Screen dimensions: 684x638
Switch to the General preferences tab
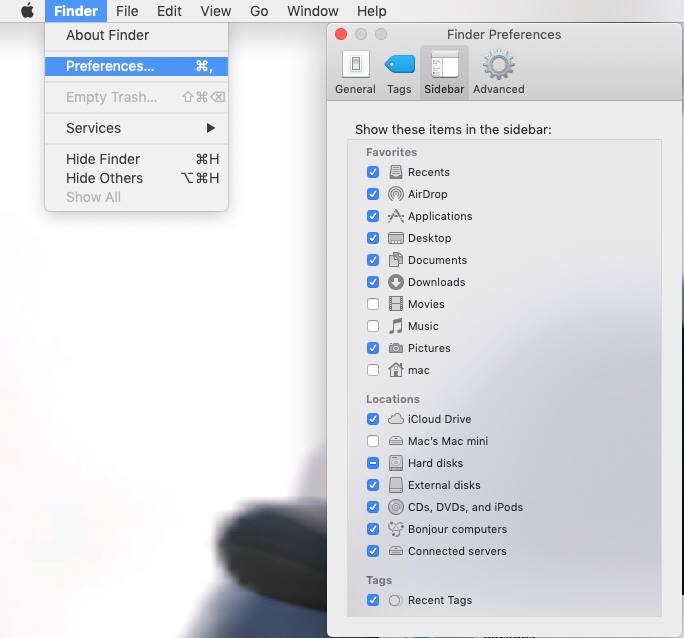pyautogui.click(x=355, y=72)
